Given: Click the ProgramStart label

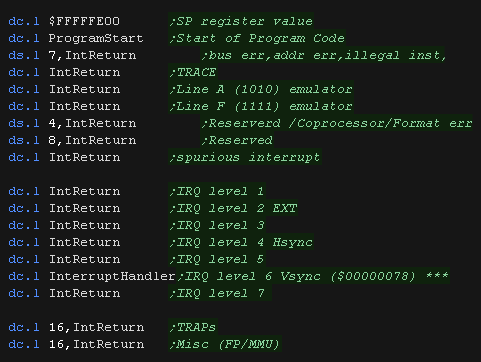Looking at the screenshot, I should coord(96,38).
